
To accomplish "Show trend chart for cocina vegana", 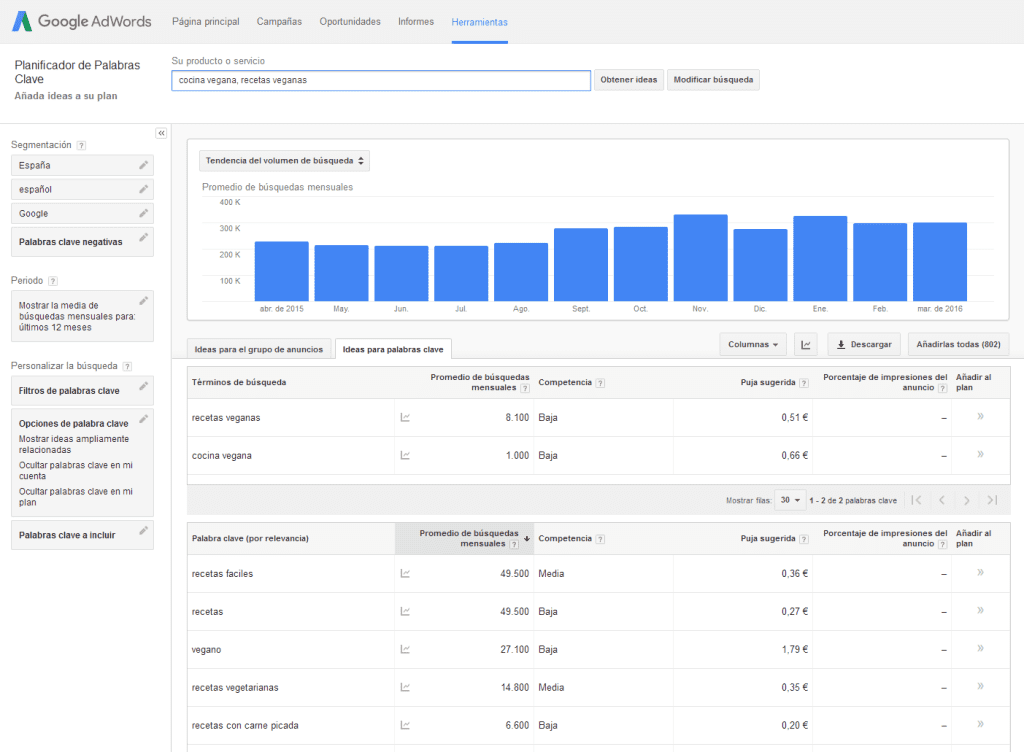I will click(x=405, y=455).
